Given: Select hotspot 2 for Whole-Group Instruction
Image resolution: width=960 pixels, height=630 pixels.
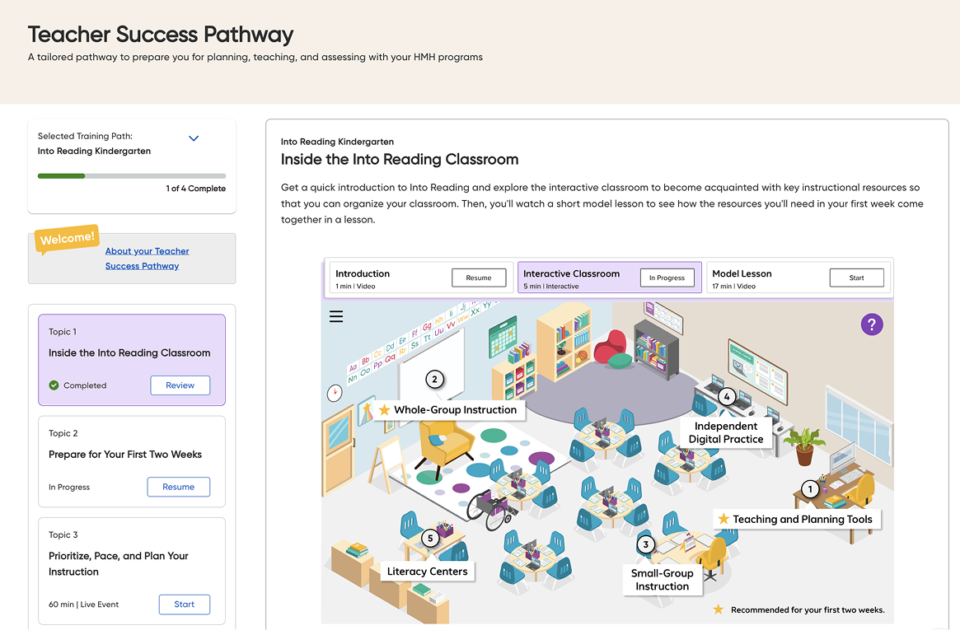Looking at the screenshot, I should pyautogui.click(x=434, y=379).
